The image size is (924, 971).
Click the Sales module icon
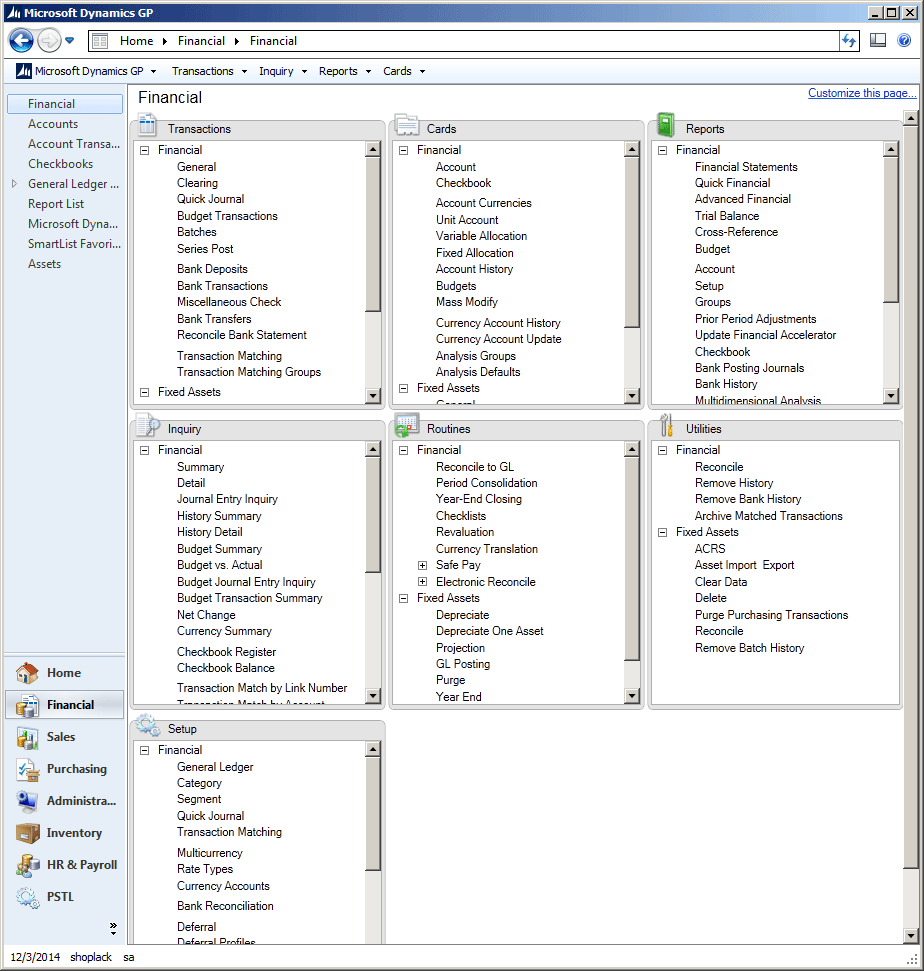(x=27, y=737)
